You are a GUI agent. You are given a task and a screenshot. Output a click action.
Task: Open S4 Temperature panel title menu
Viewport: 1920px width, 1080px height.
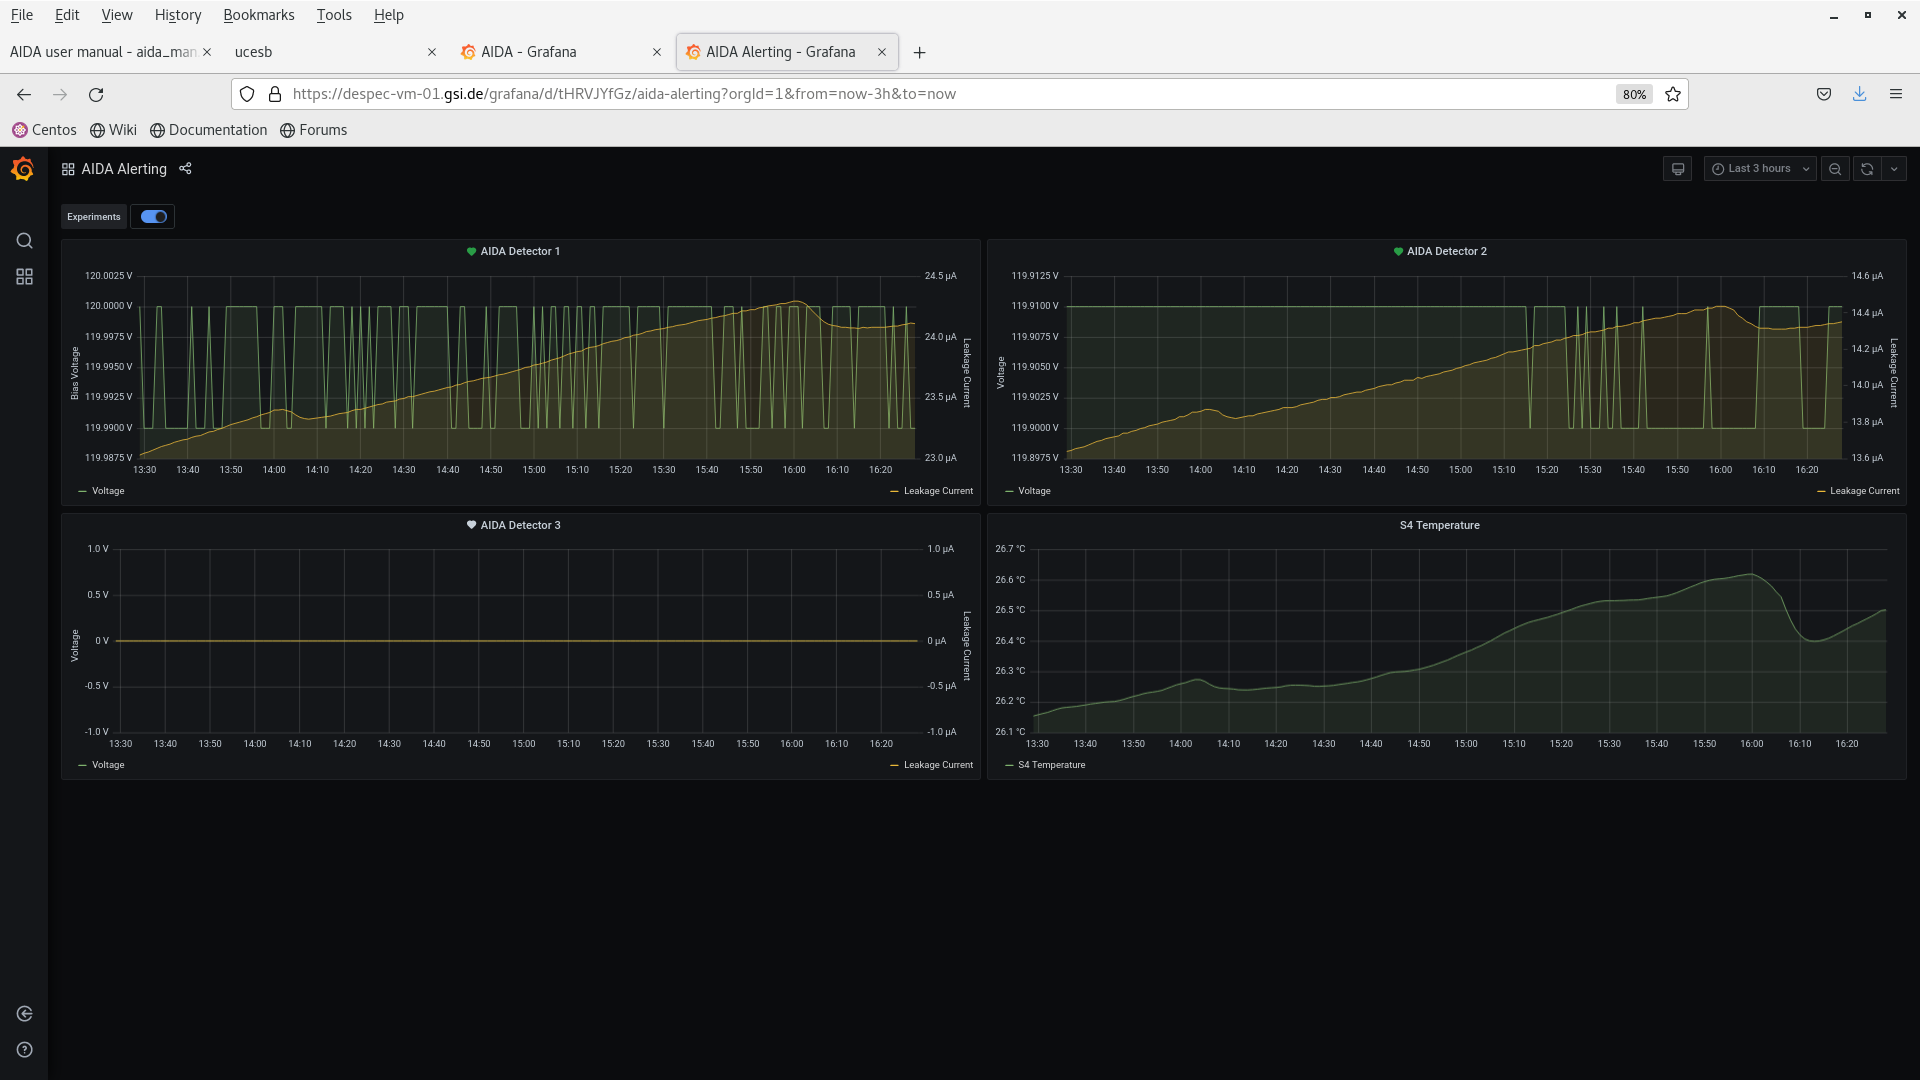click(x=1440, y=525)
